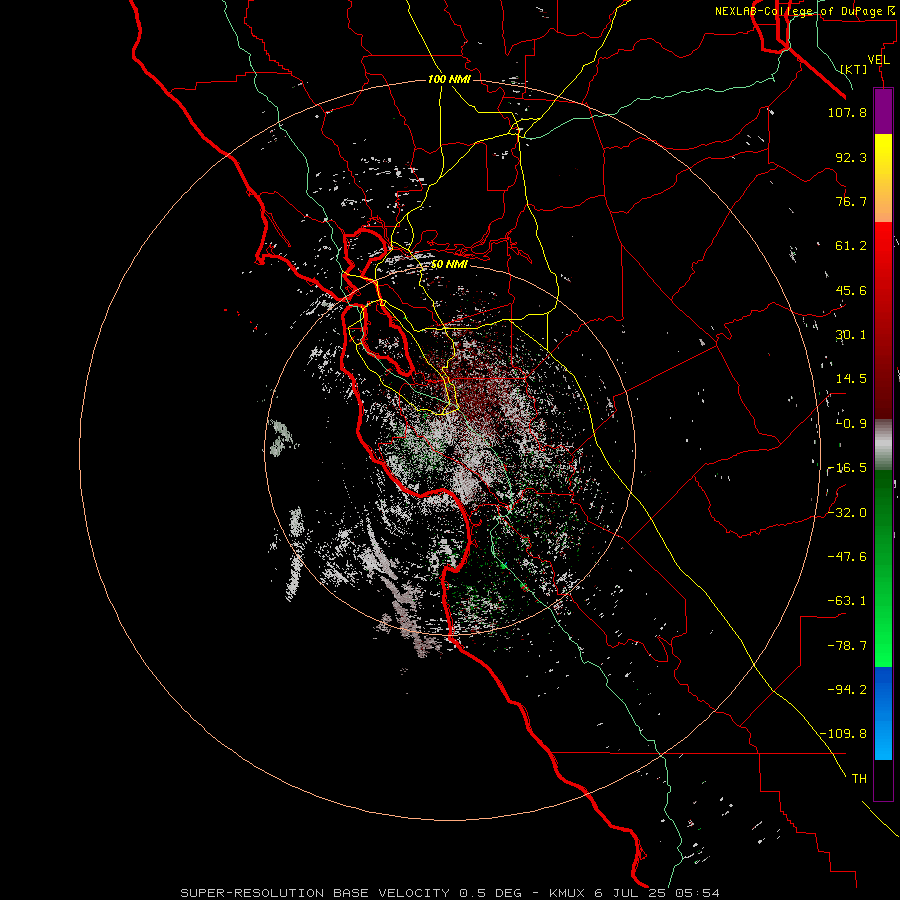The width and height of the screenshot is (900, 900).
Task: Click the -32.0 legend value
Action: point(847,513)
